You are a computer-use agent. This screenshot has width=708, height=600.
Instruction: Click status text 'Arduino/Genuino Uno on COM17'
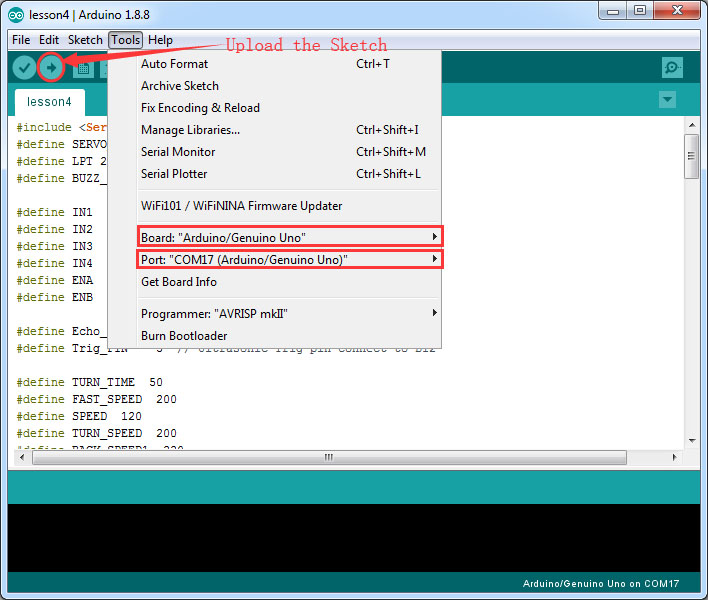click(601, 584)
